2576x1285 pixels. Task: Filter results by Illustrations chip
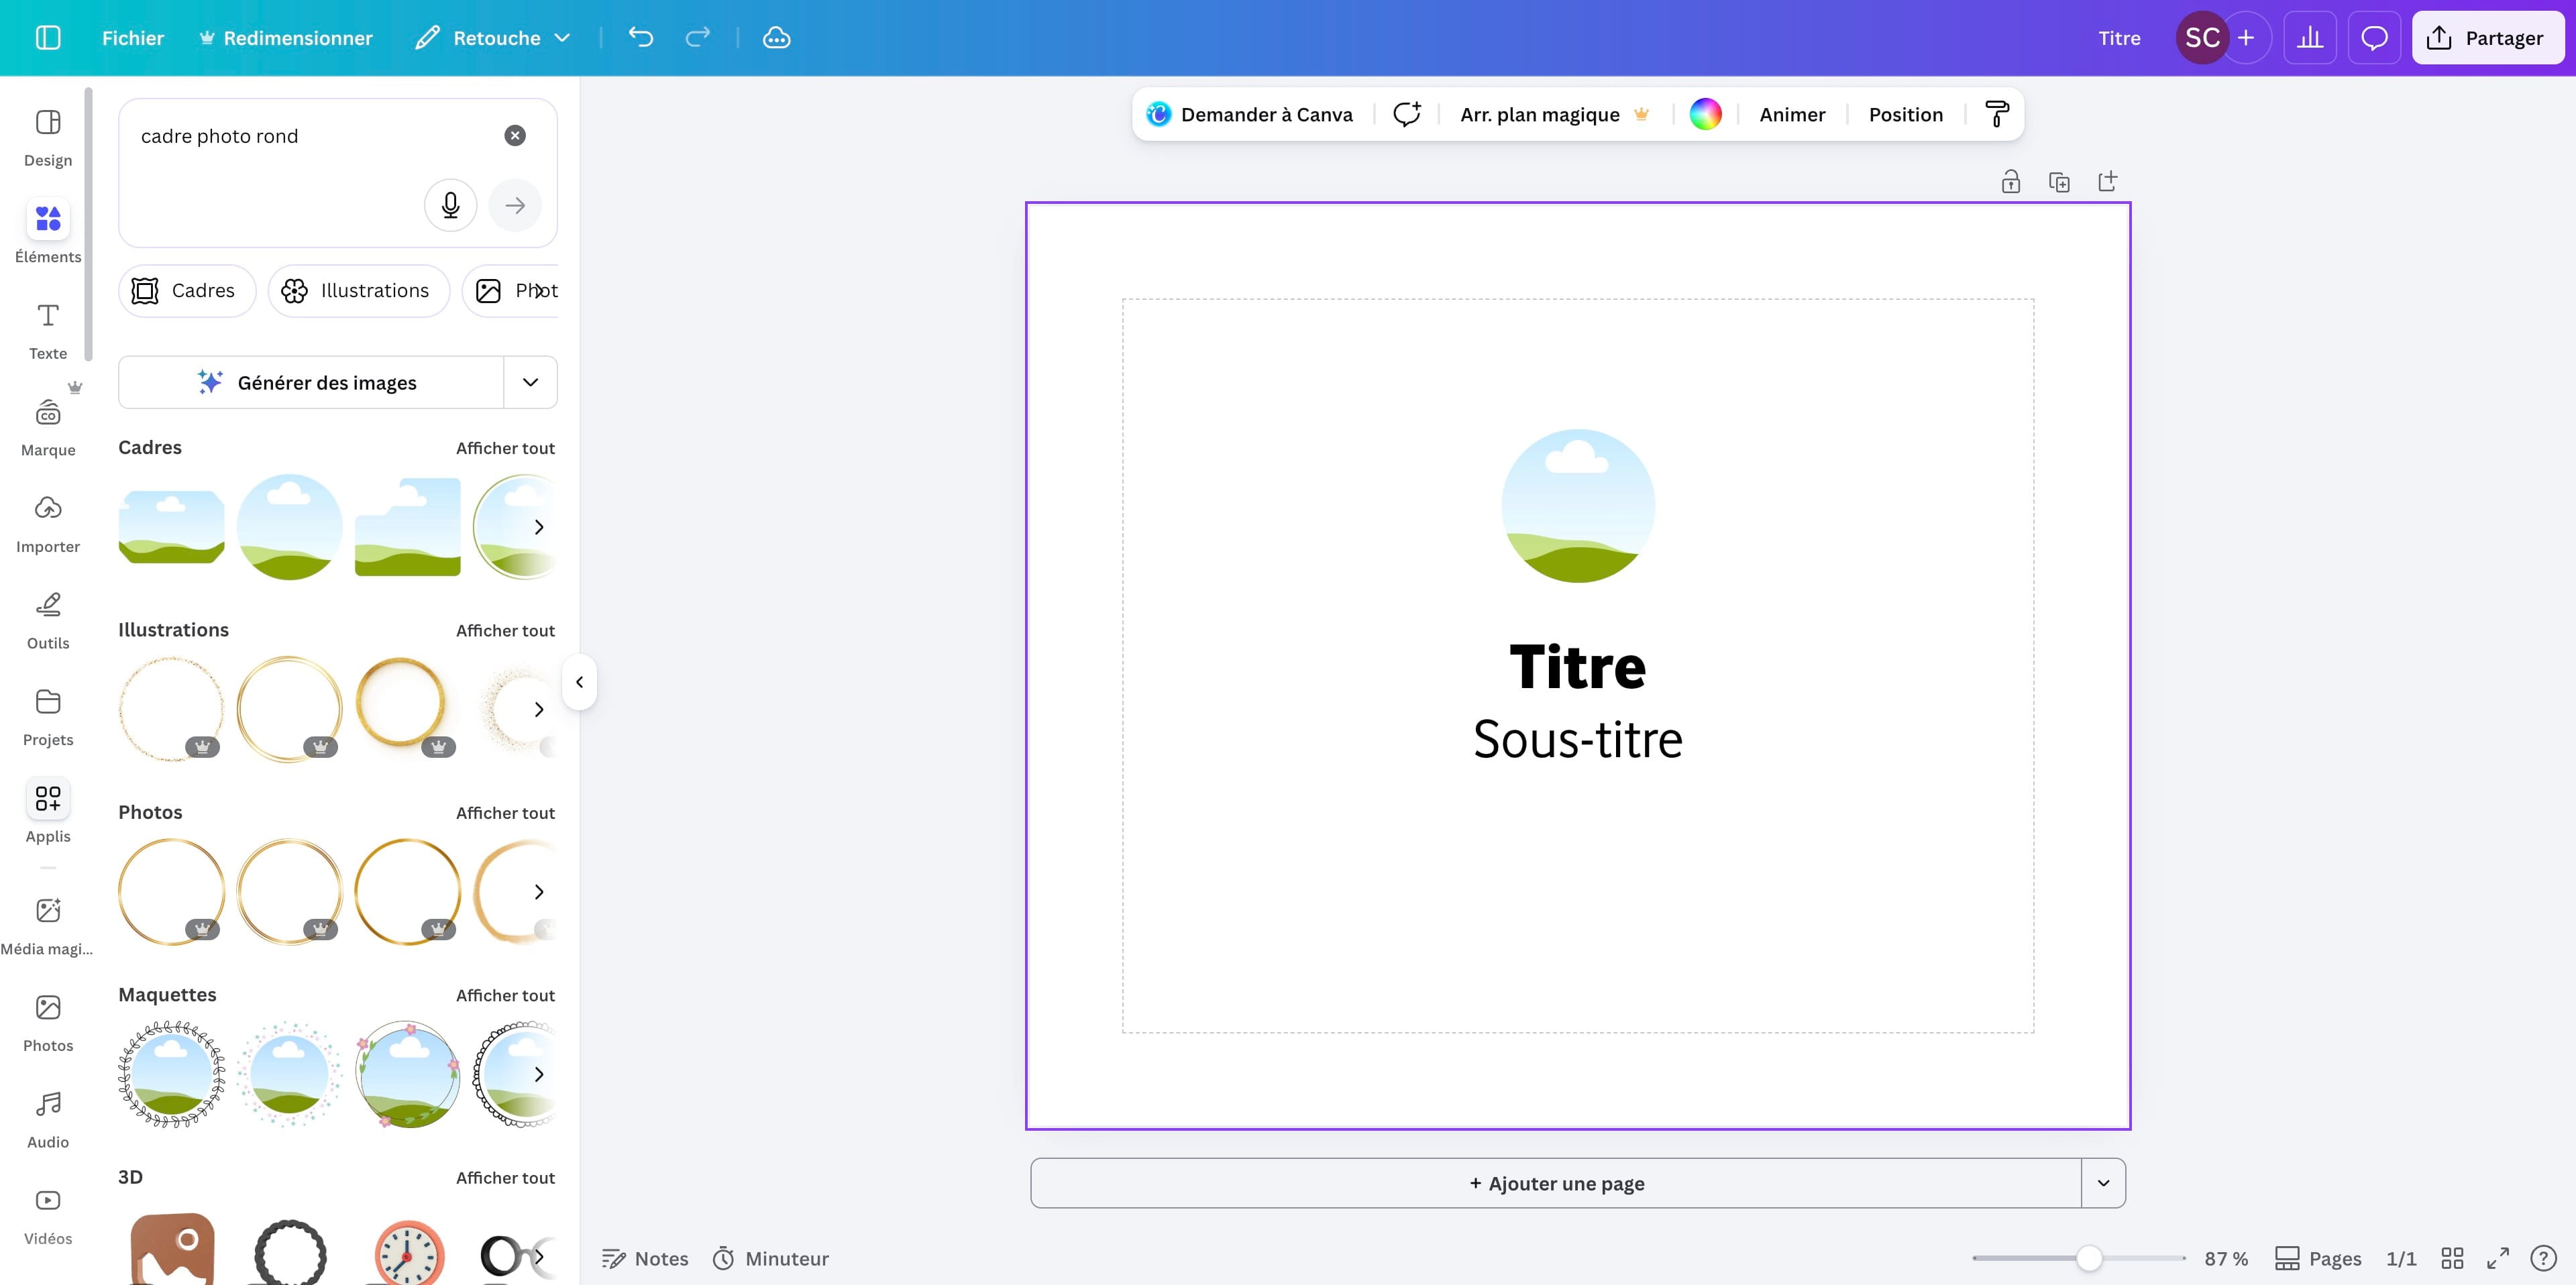[x=358, y=291]
